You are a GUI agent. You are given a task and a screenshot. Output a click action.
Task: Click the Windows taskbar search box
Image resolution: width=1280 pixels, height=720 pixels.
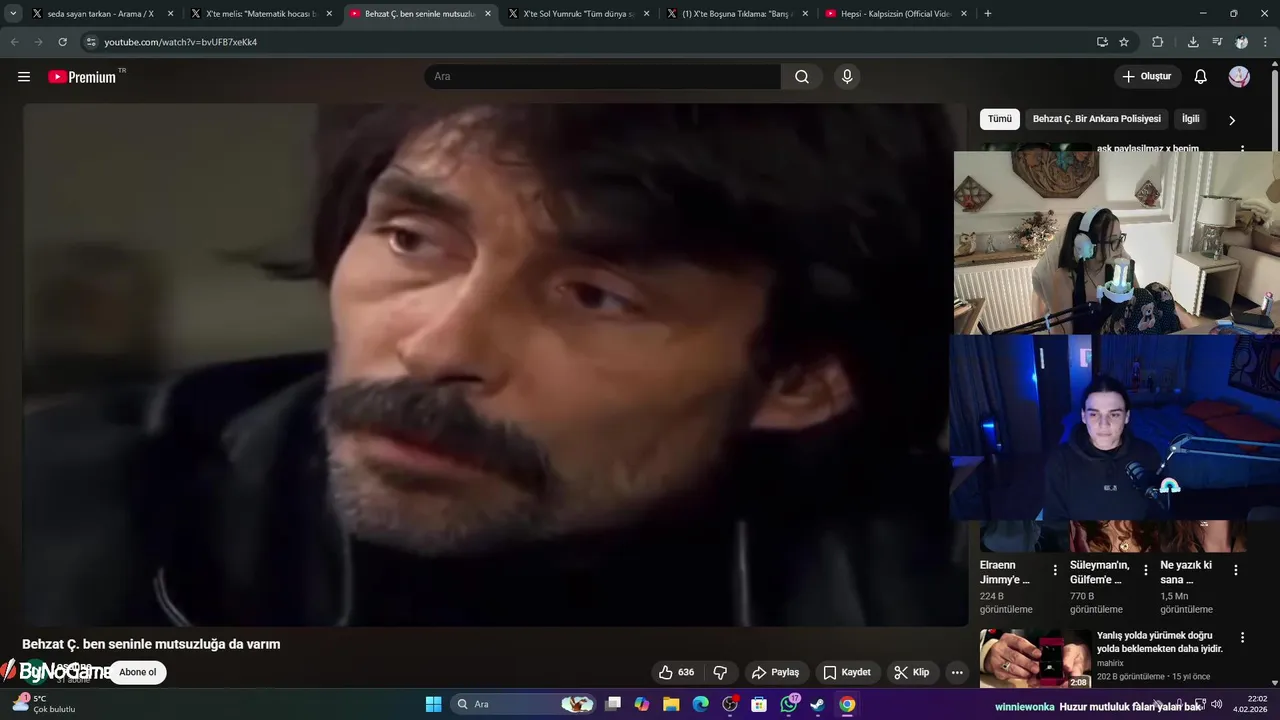coord(523,704)
